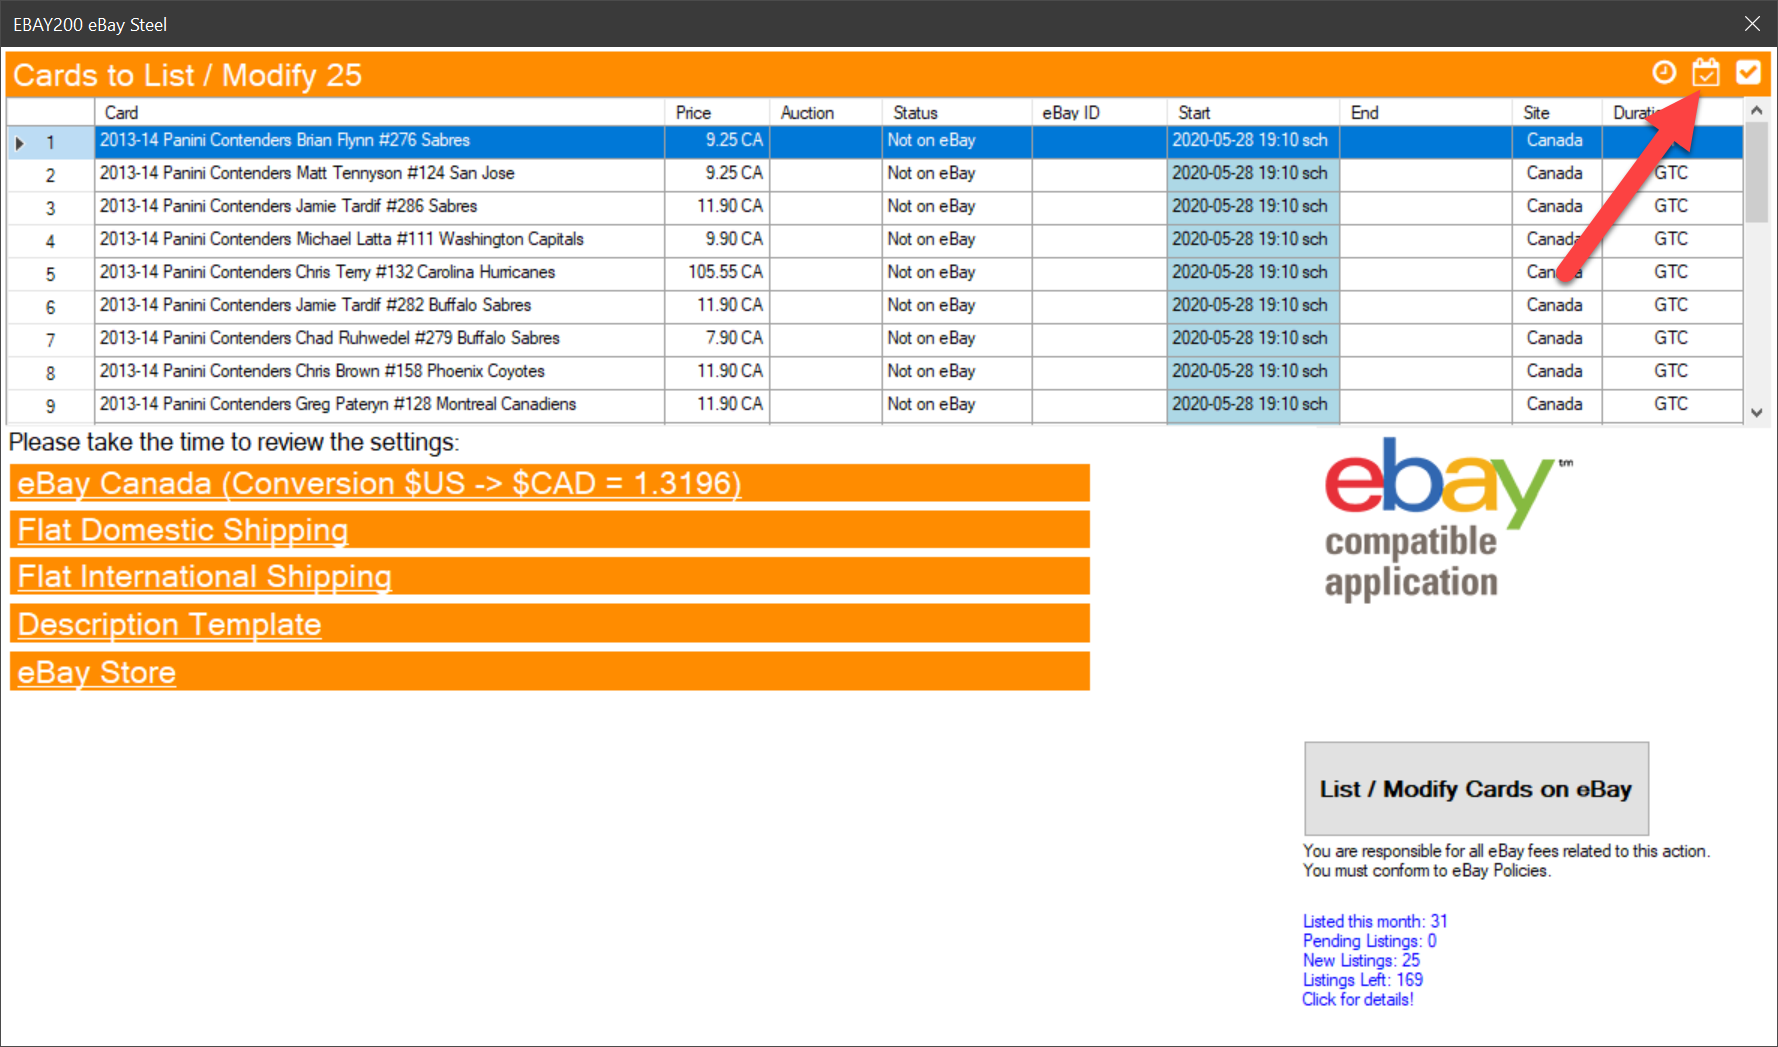Click row header number 2

50,175
